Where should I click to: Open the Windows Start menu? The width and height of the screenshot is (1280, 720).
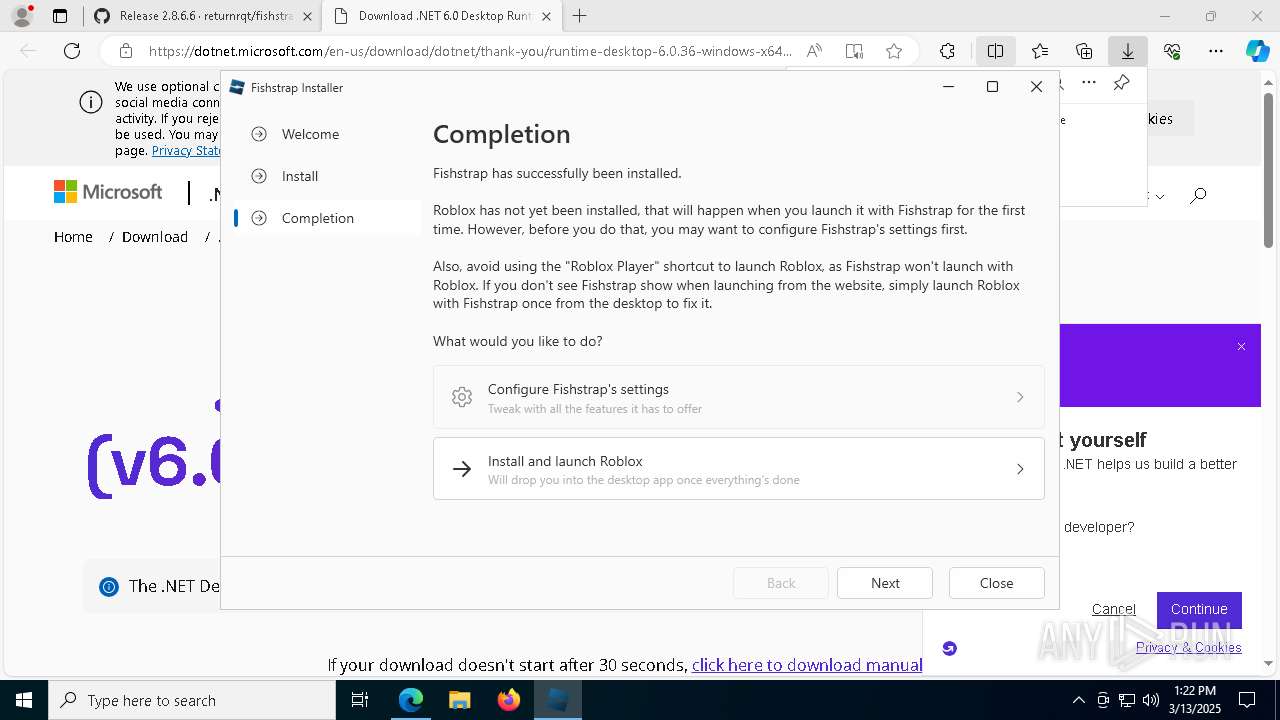[24, 700]
